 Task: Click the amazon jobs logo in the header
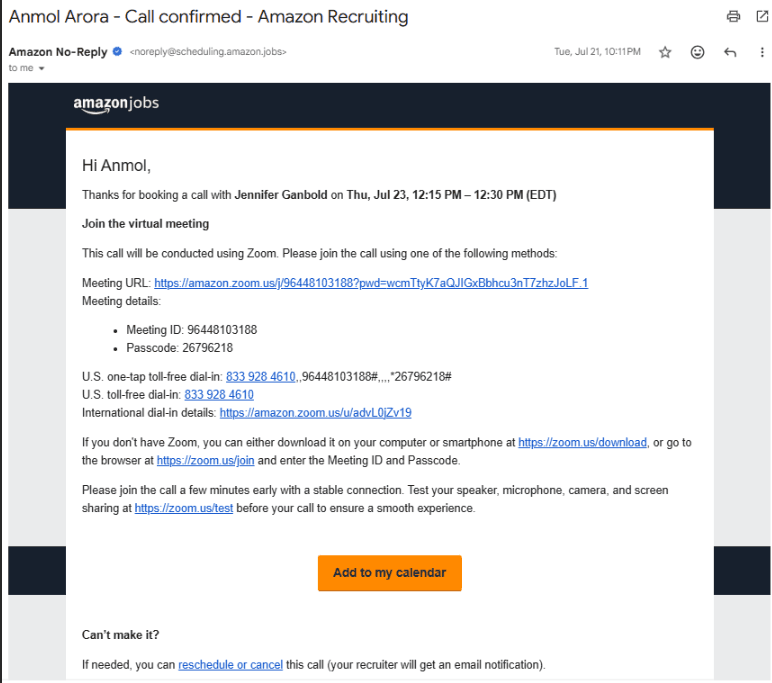pyautogui.click(x=116, y=104)
